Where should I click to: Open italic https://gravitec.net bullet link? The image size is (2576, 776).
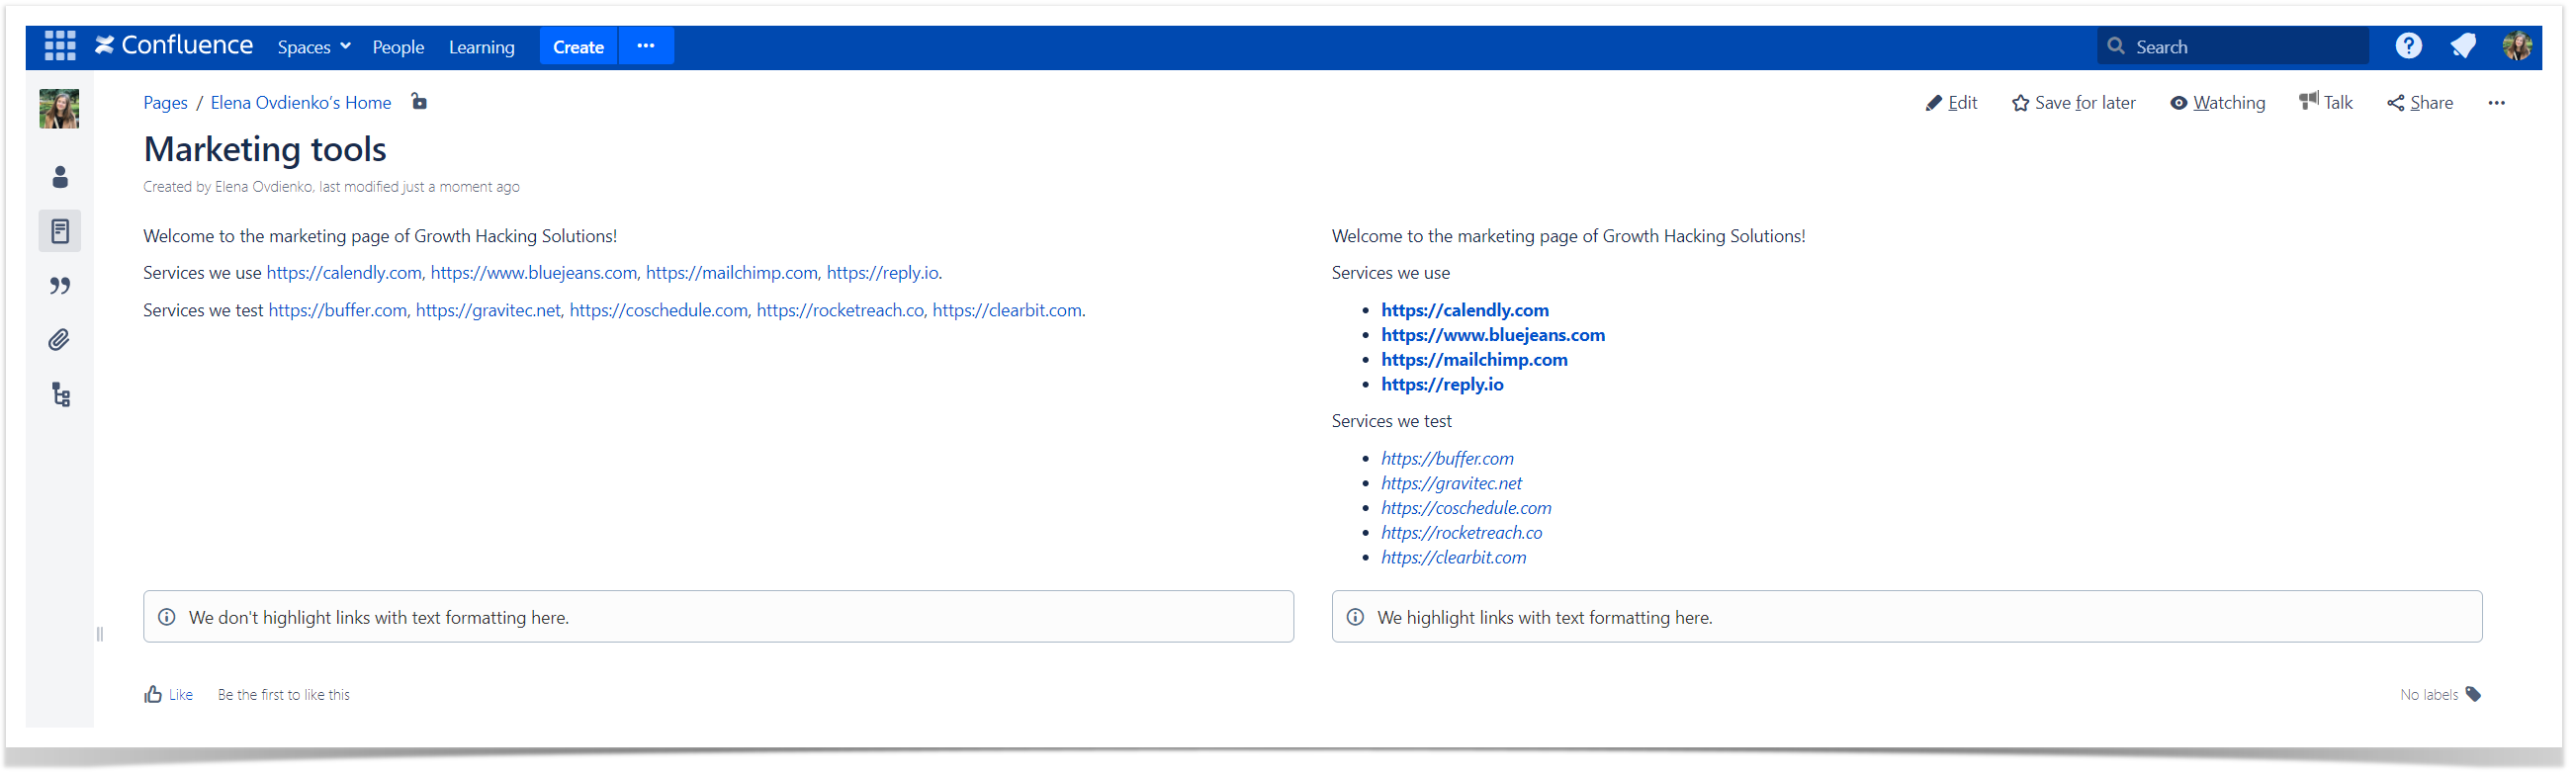1451,484
